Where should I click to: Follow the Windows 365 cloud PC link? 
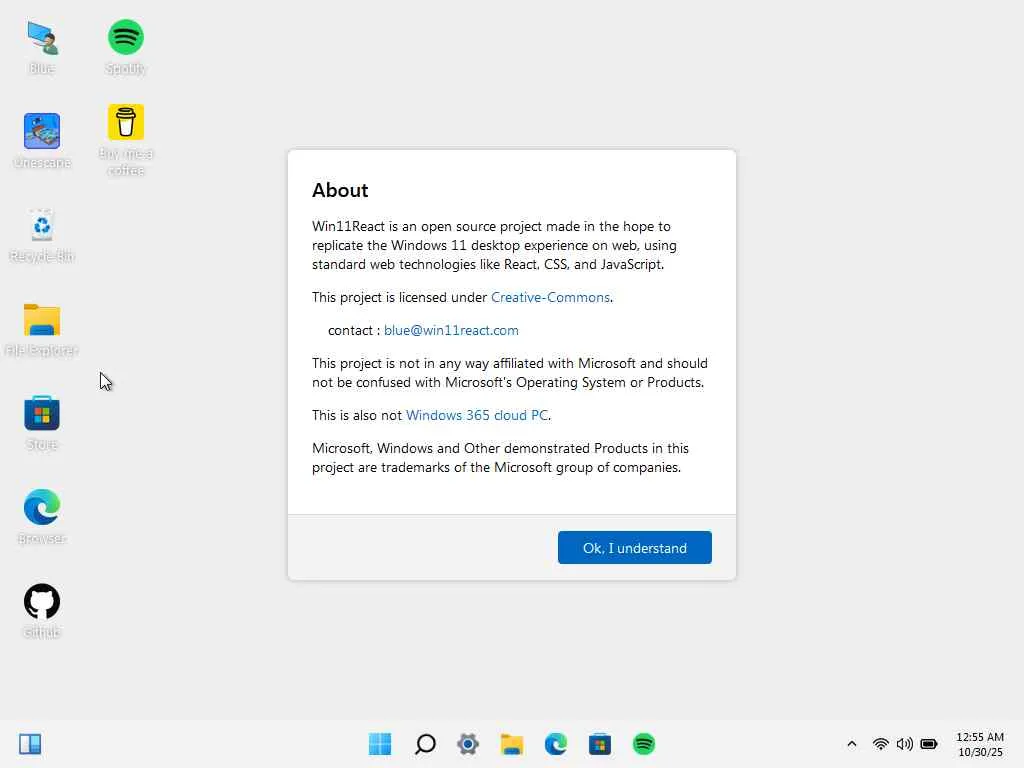(x=477, y=415)
